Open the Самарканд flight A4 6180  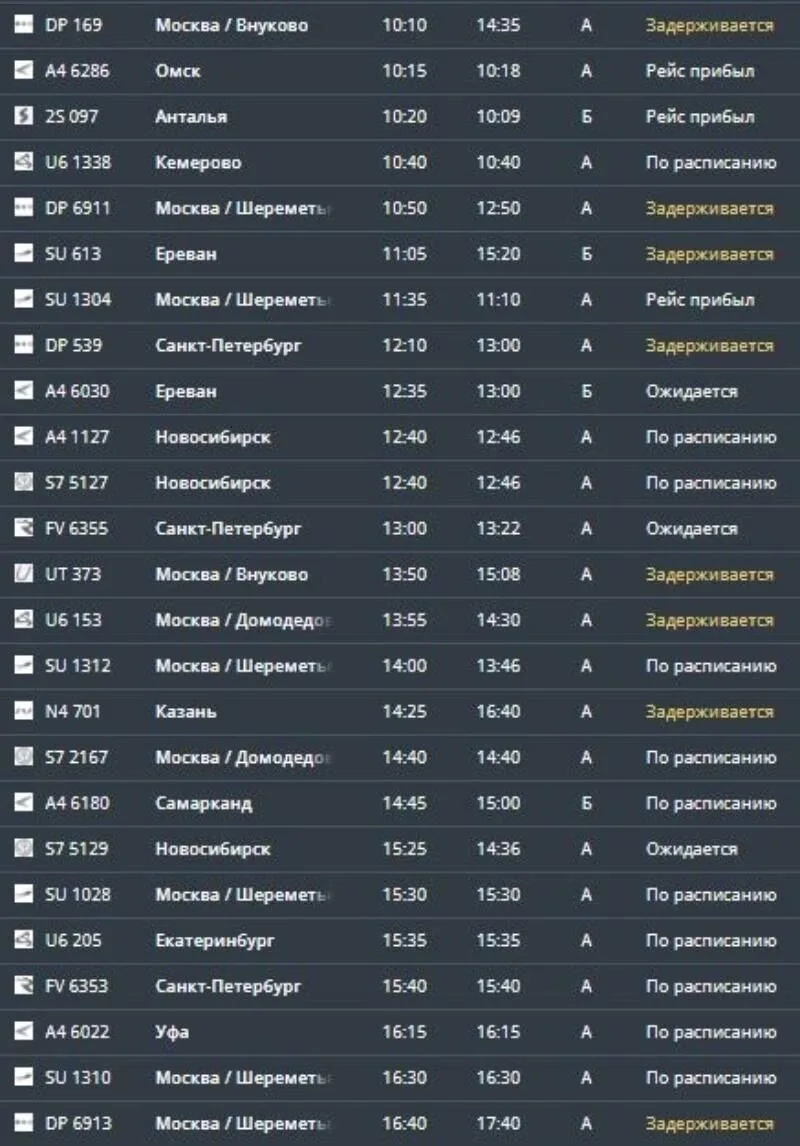400,803
